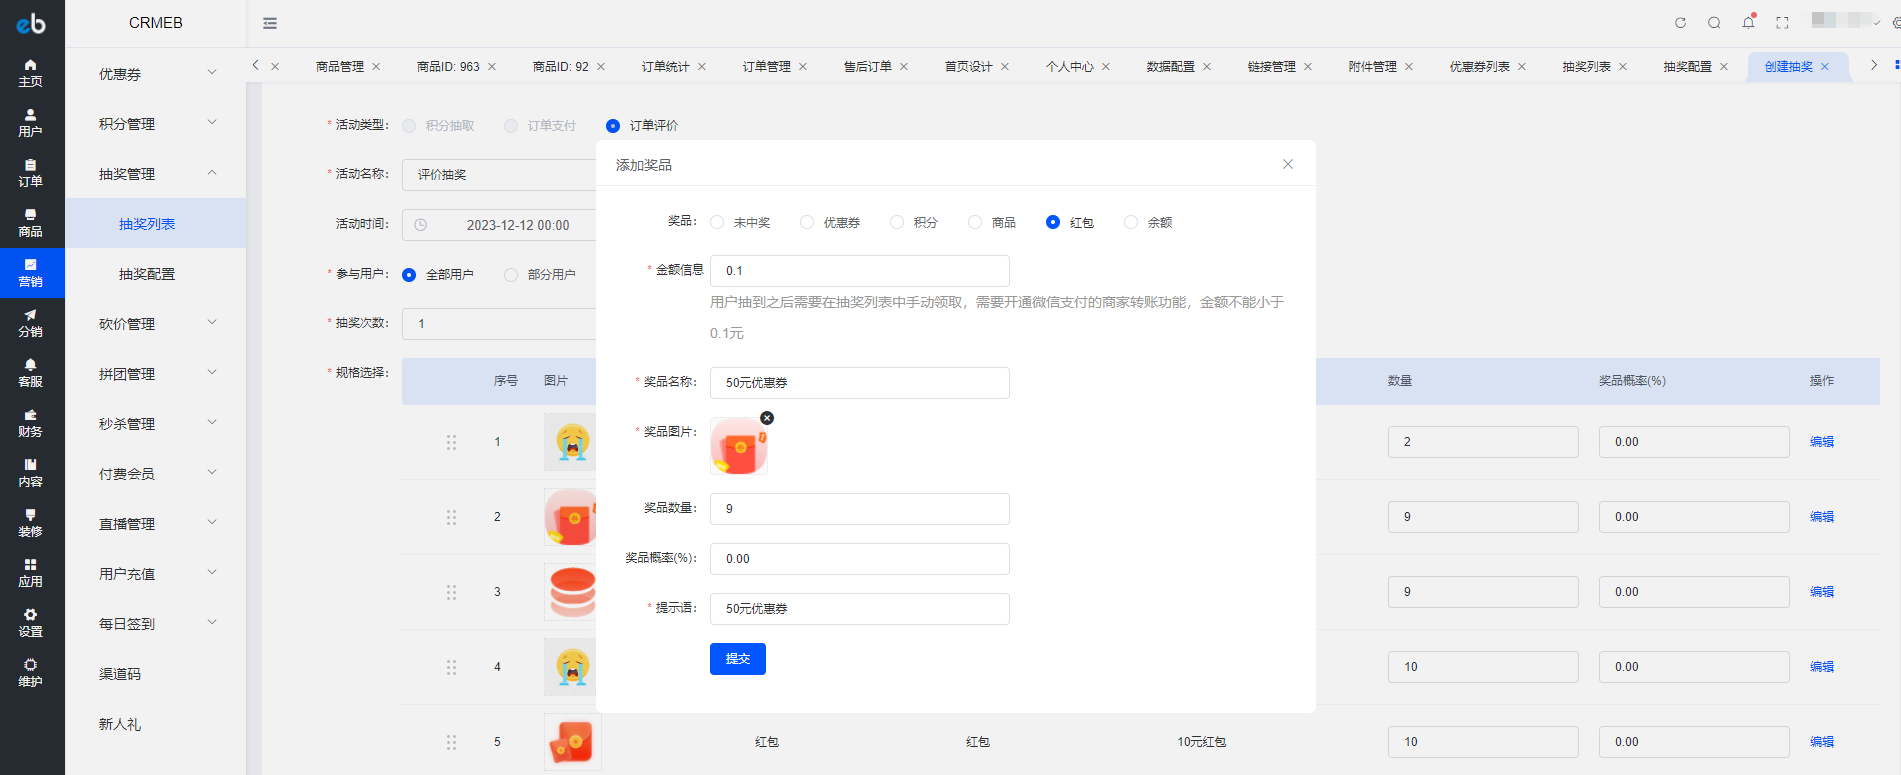Viewport: 1901px width, 775px height.
Task: Open the 主页 home sidebar icon
Action: (31, 73)
